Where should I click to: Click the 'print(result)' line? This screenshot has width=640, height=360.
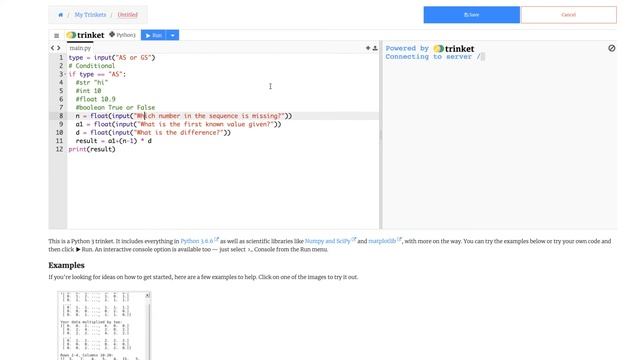coord(92,149)
